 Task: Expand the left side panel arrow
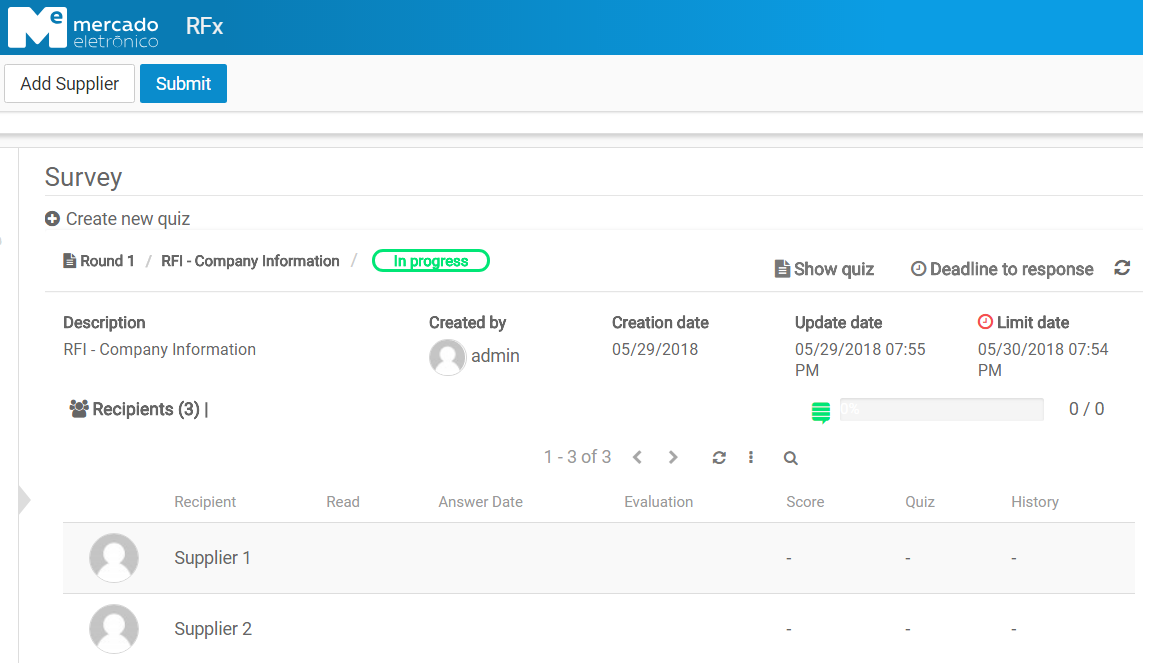(24, 500)
